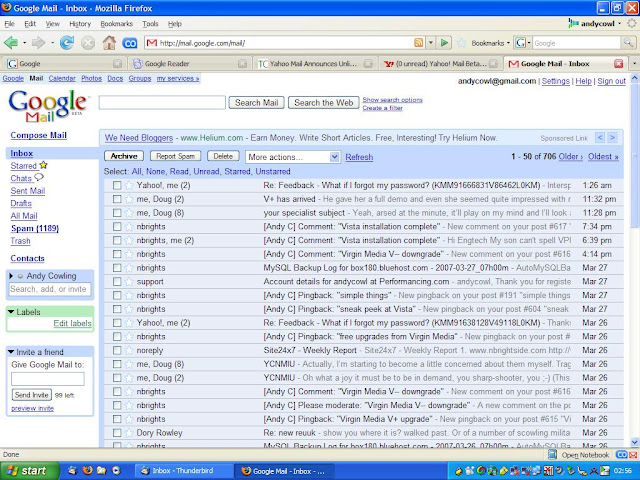Switch to the Google Reader tab

(x=190, y=63)
